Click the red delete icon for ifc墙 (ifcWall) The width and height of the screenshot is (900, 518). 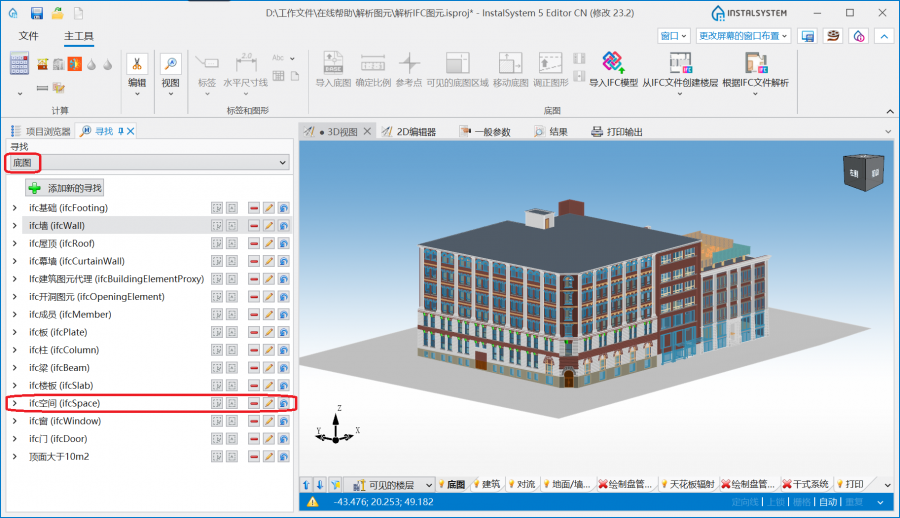click(x=254, y=226)
